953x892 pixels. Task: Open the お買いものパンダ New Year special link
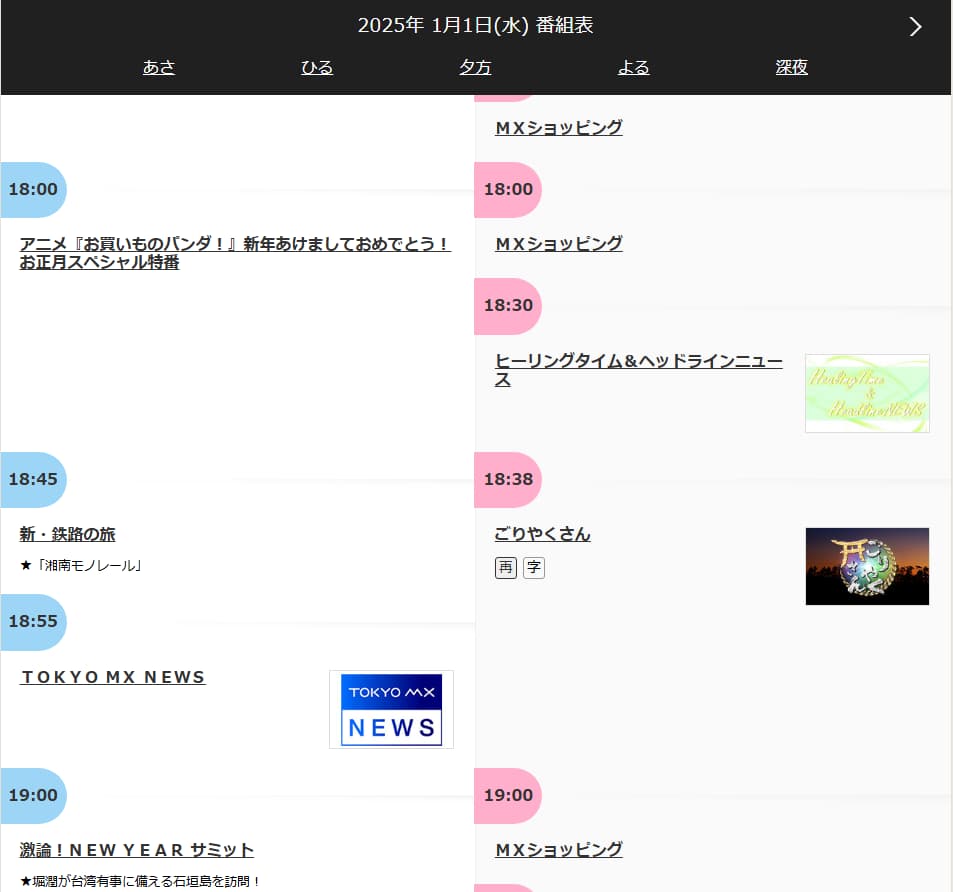click(x=235, y=253)
